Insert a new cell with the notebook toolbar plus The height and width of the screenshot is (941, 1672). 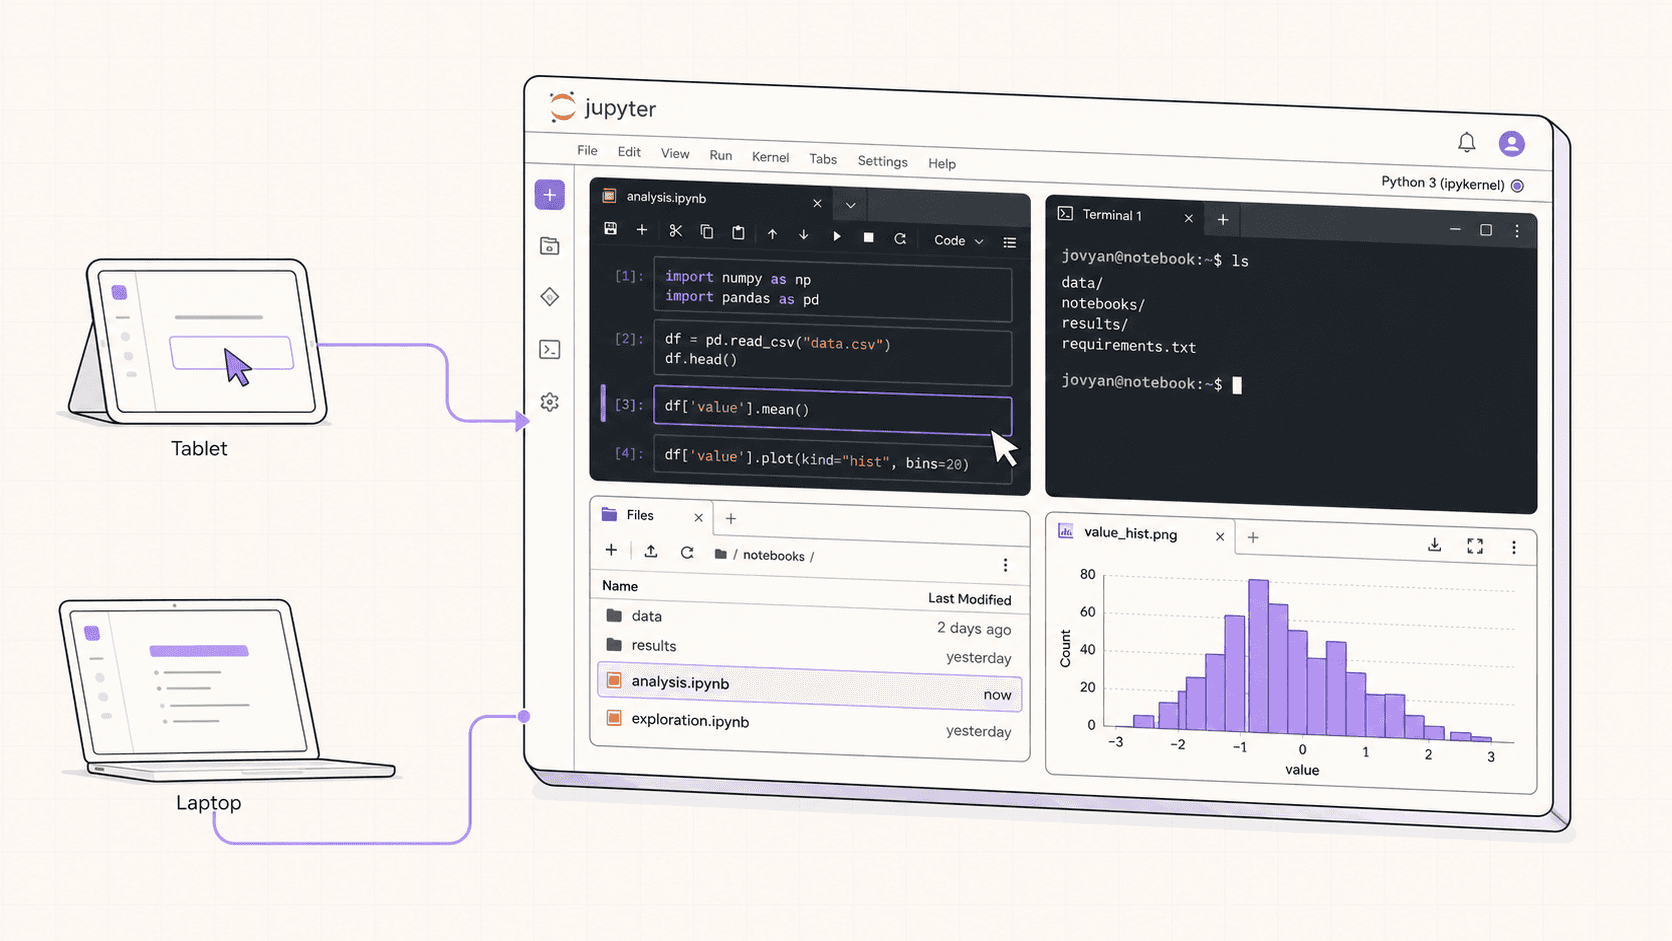642,230
